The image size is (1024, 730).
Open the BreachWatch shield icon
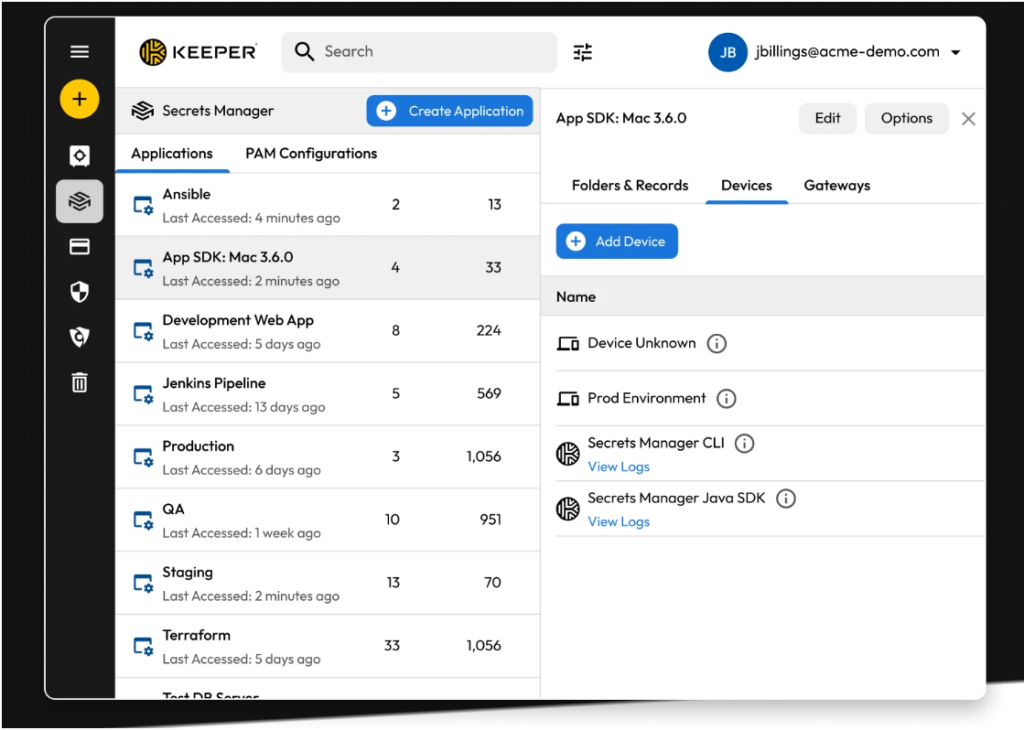pos(79,337)
